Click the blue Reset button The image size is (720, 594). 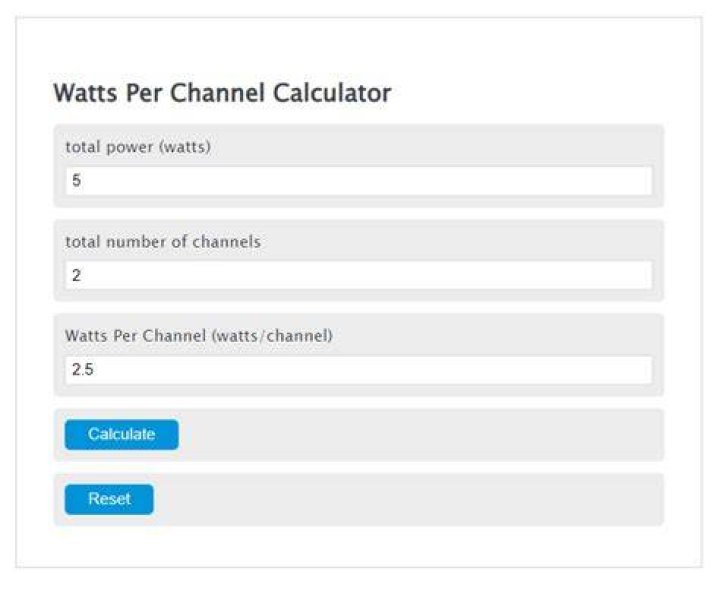[109, 499]
